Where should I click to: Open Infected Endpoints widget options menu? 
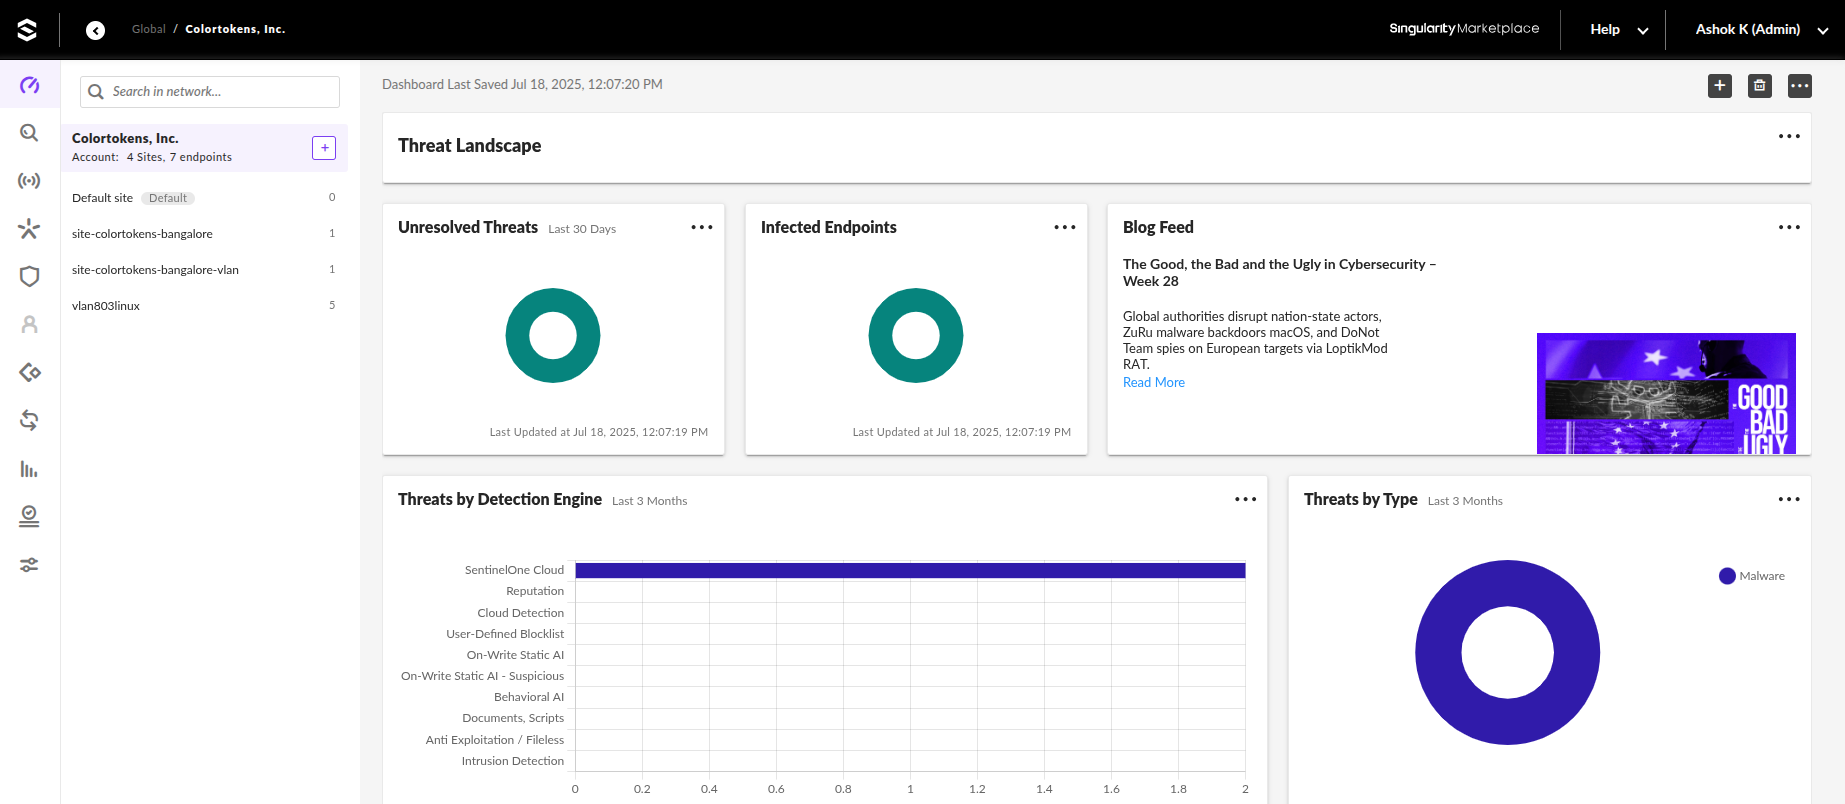coord(1065,228)
